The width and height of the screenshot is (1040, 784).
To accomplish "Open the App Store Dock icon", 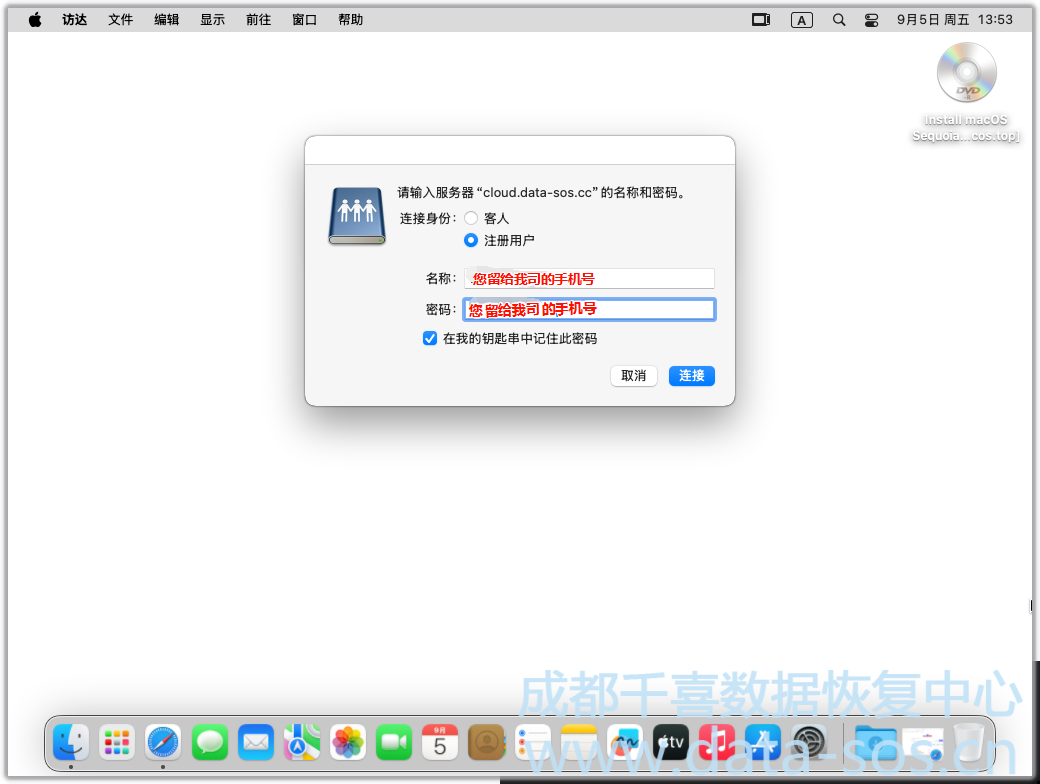I will (x=763, y=742).
